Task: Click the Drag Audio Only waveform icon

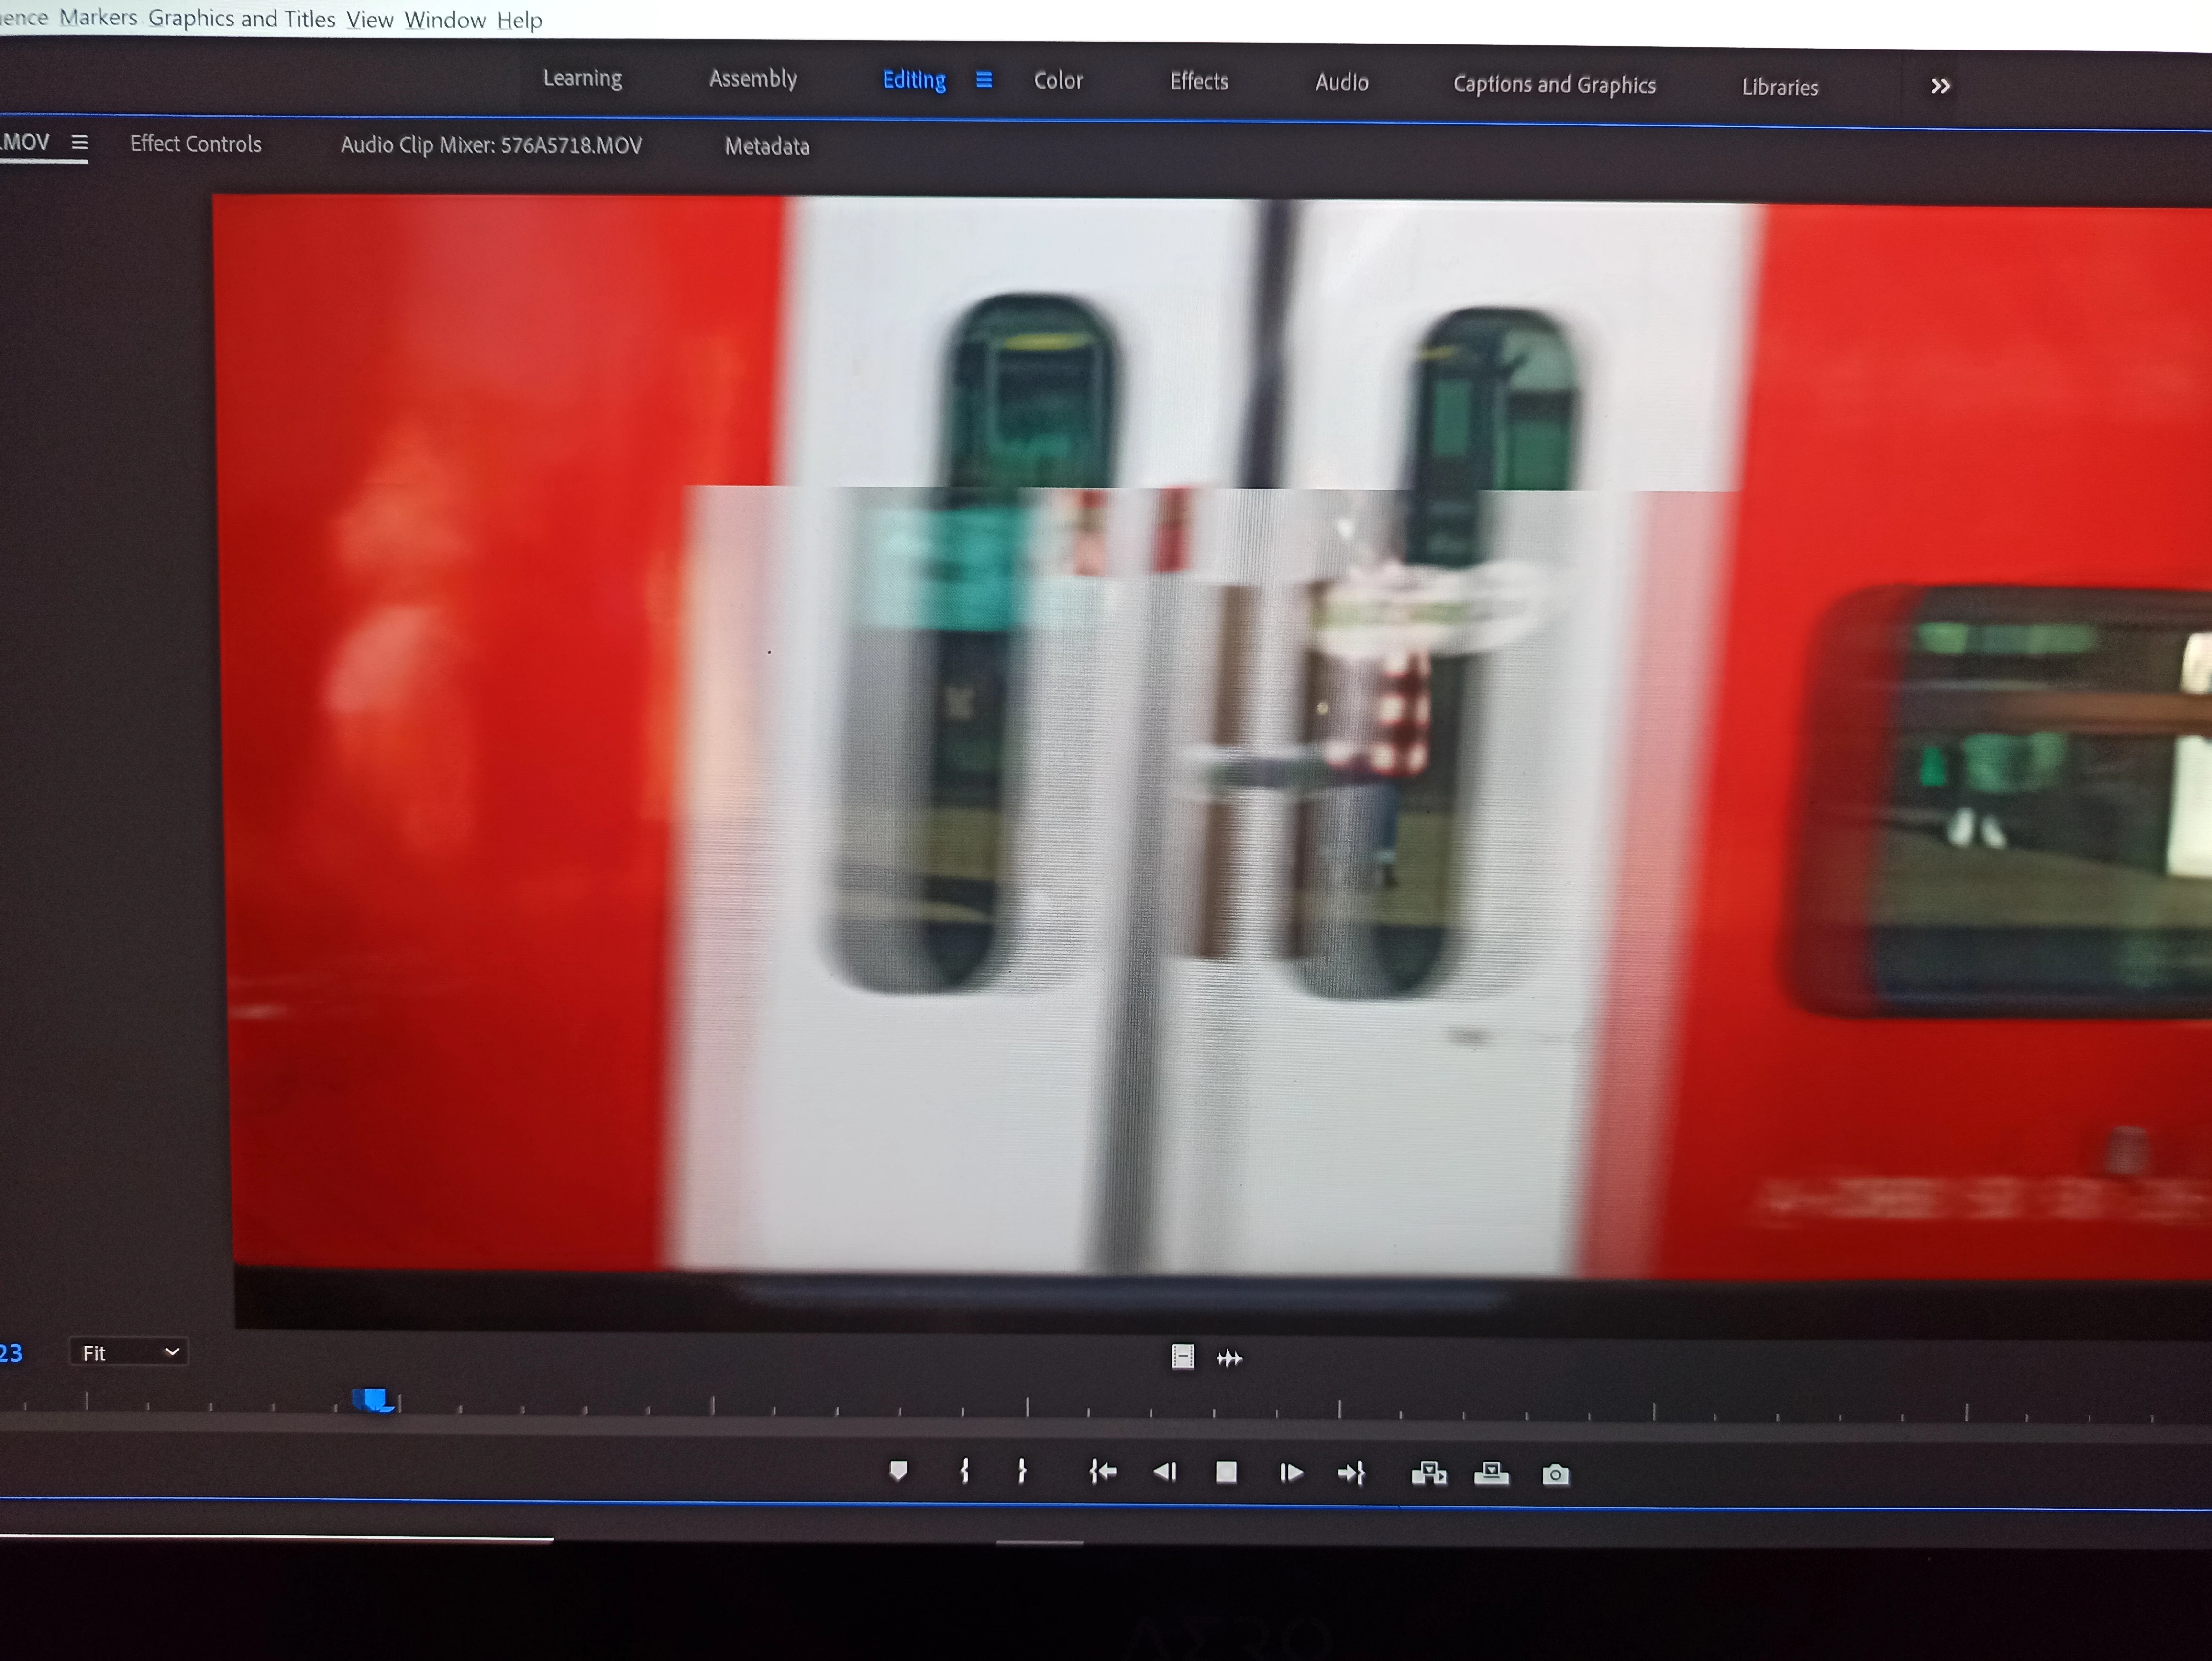Action: [1229, 1358]
